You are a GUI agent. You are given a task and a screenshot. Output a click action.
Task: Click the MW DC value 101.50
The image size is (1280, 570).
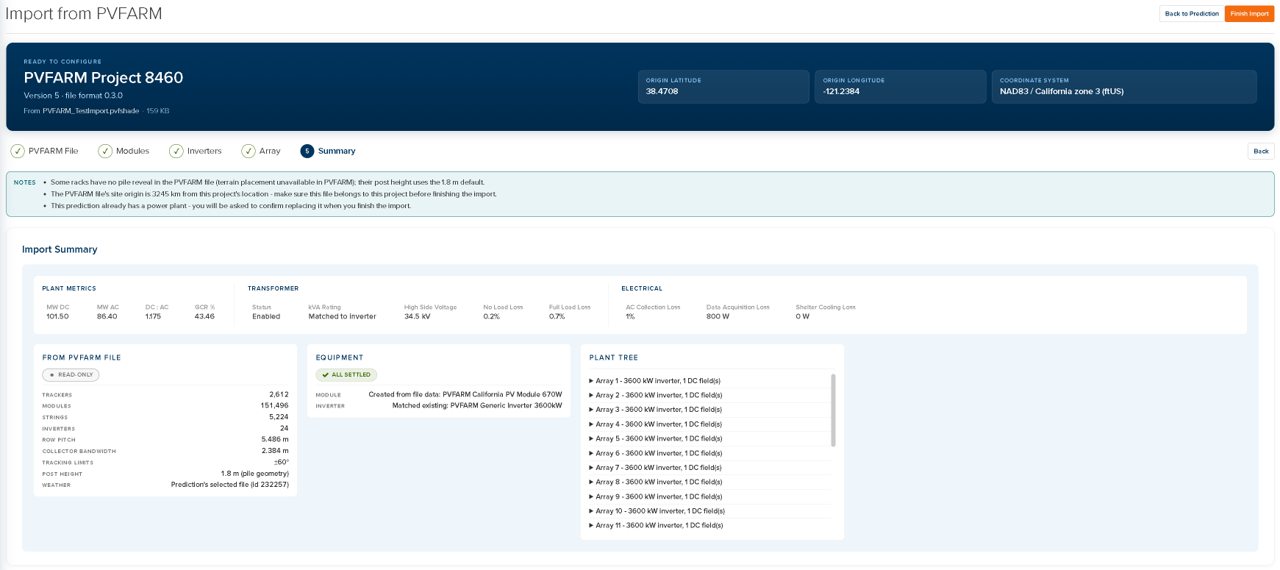[57, 316]
